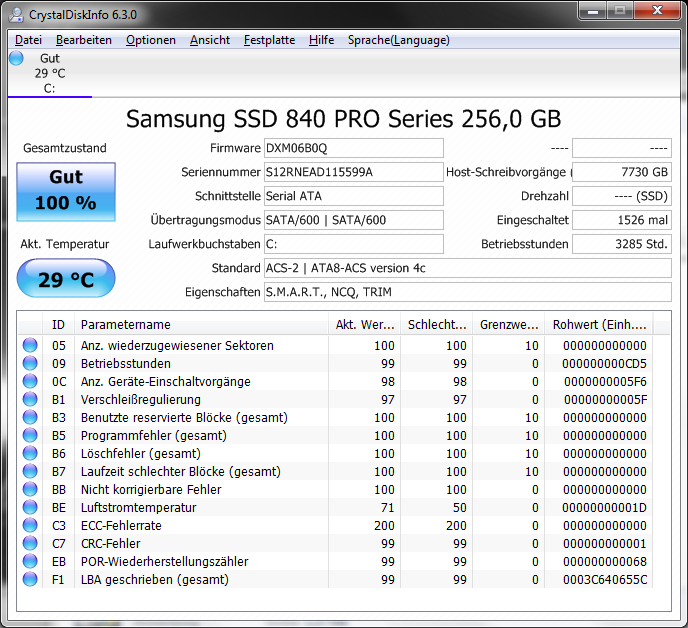Click the Schnittstelle field Serial ATA
This screenshot has width=688, height=628.
pos(354,196)
